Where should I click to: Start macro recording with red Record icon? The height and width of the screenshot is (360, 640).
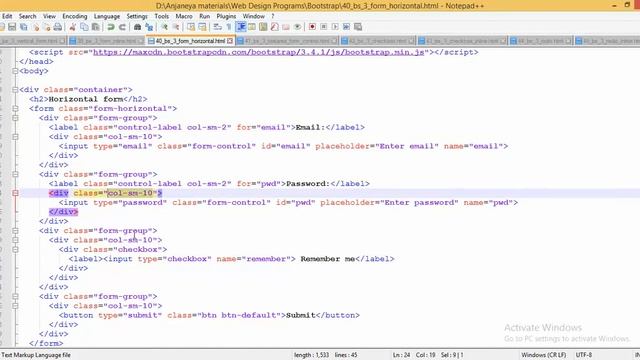coord(312,27)
